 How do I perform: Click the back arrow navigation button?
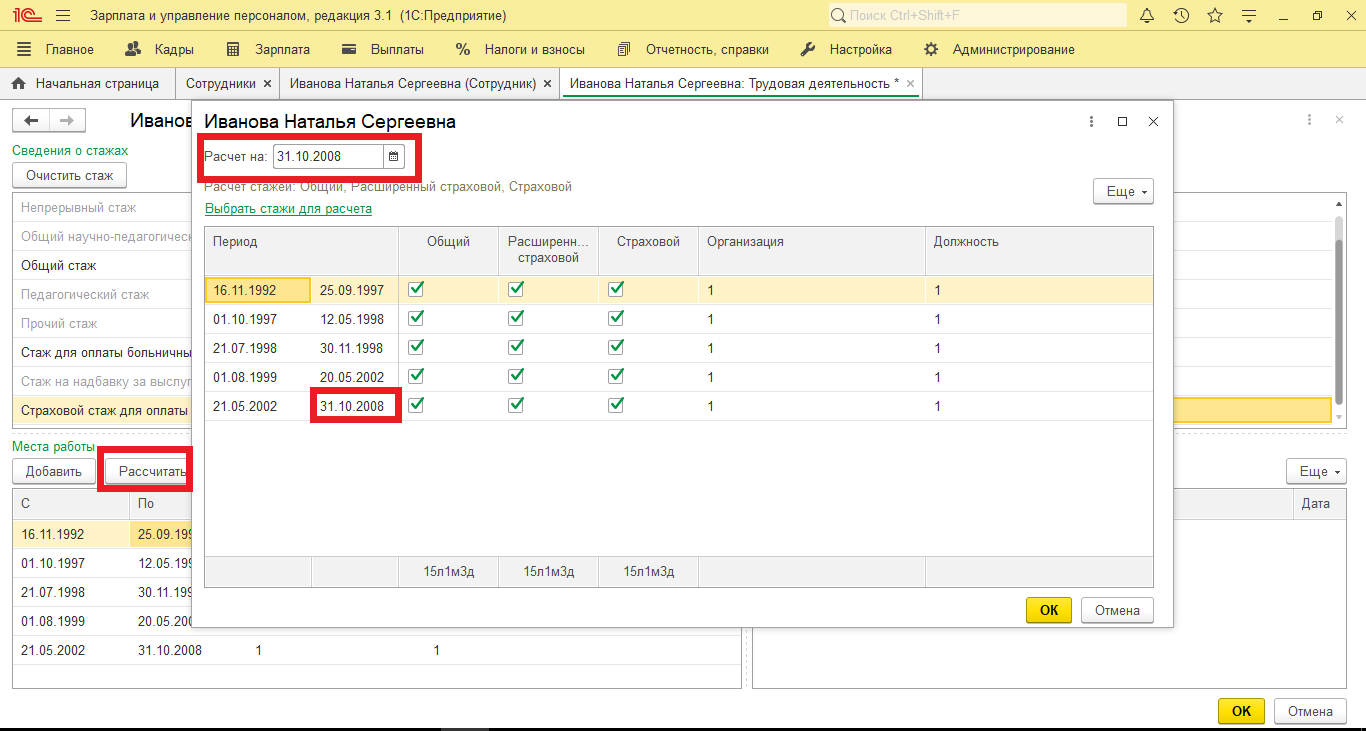pyautogui.click(x=31, y=120)
